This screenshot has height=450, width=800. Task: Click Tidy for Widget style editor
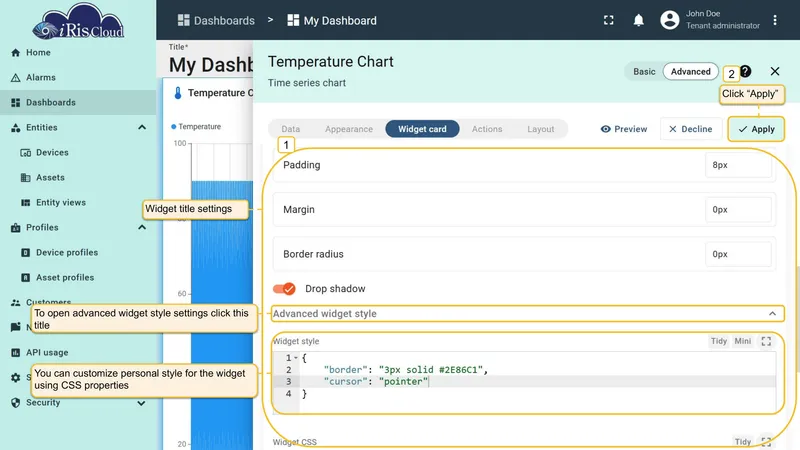tap(719, 341)
